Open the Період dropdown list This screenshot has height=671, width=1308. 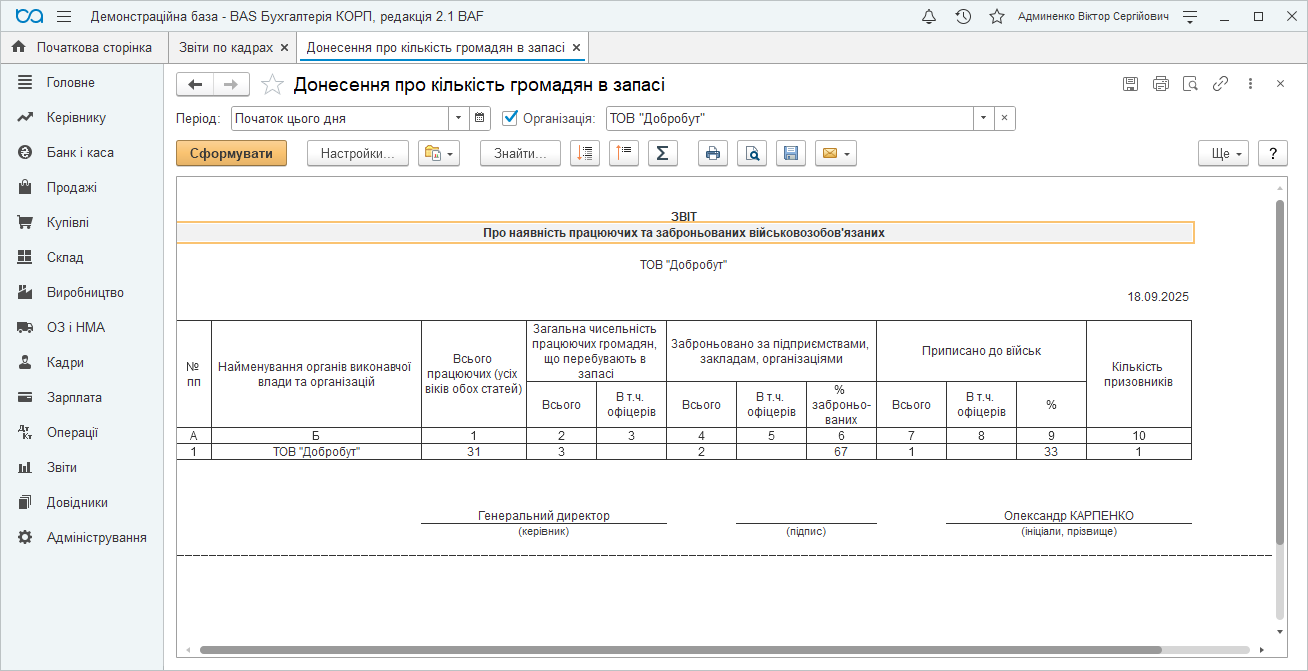[x=458, y=118]
